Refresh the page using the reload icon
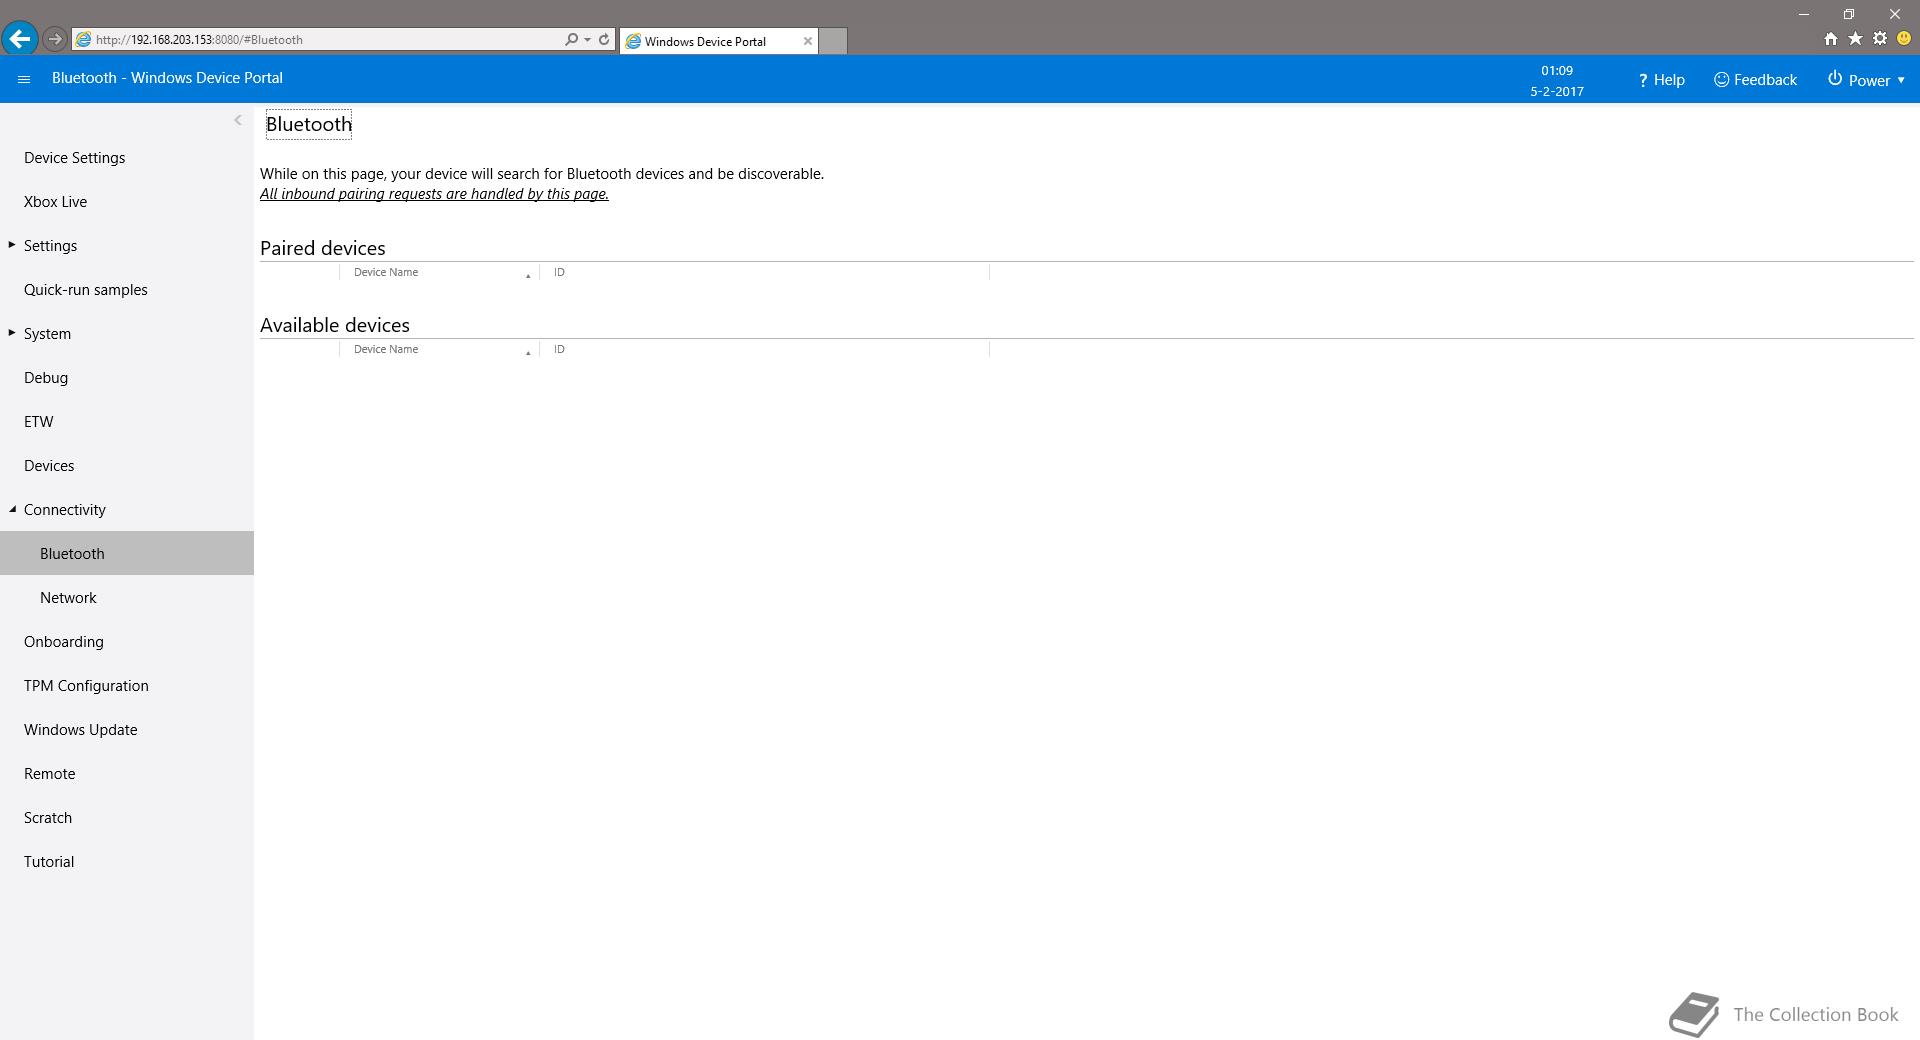Image resolution: width=1920 pixels, height=1040 pixels. (604, 39)
